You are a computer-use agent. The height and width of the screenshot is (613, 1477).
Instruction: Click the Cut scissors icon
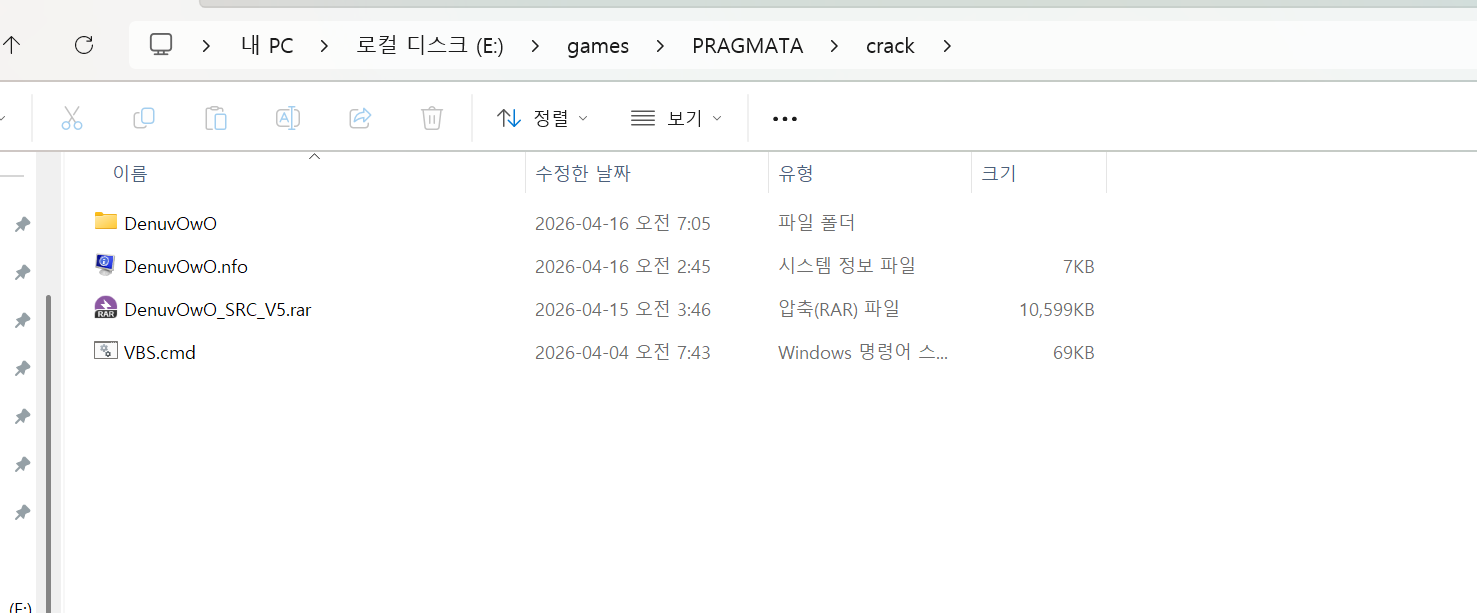72,118
